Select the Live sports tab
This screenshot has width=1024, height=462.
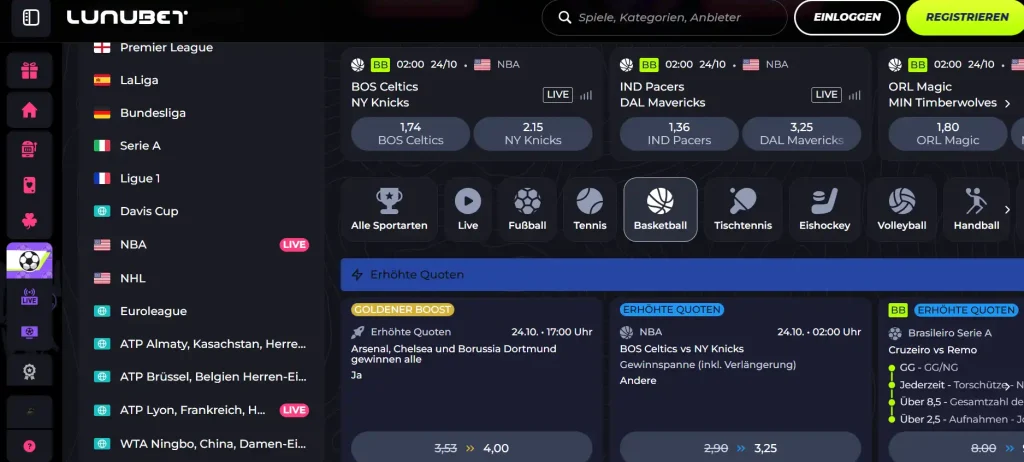[x=468, y=209]
